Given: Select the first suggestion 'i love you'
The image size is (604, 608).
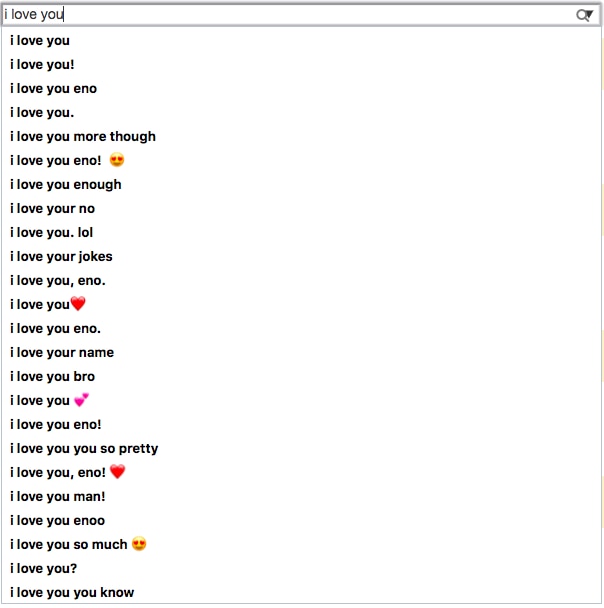Looking at the screenshot, I should coord(302,40).
